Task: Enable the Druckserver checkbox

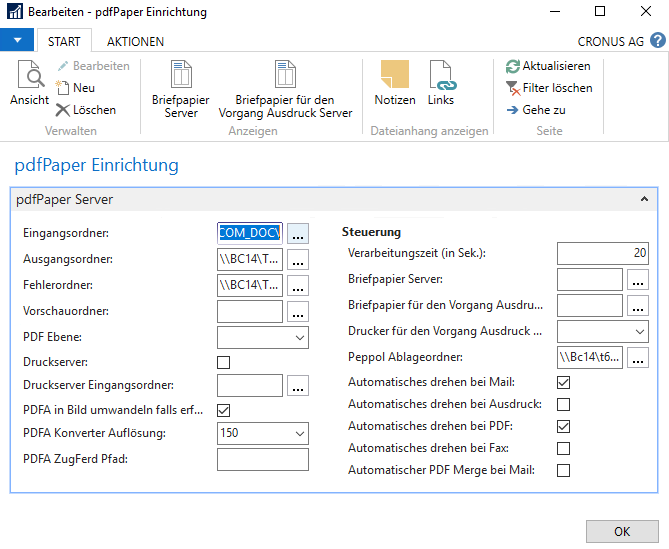Action: (x=224, y=362)
